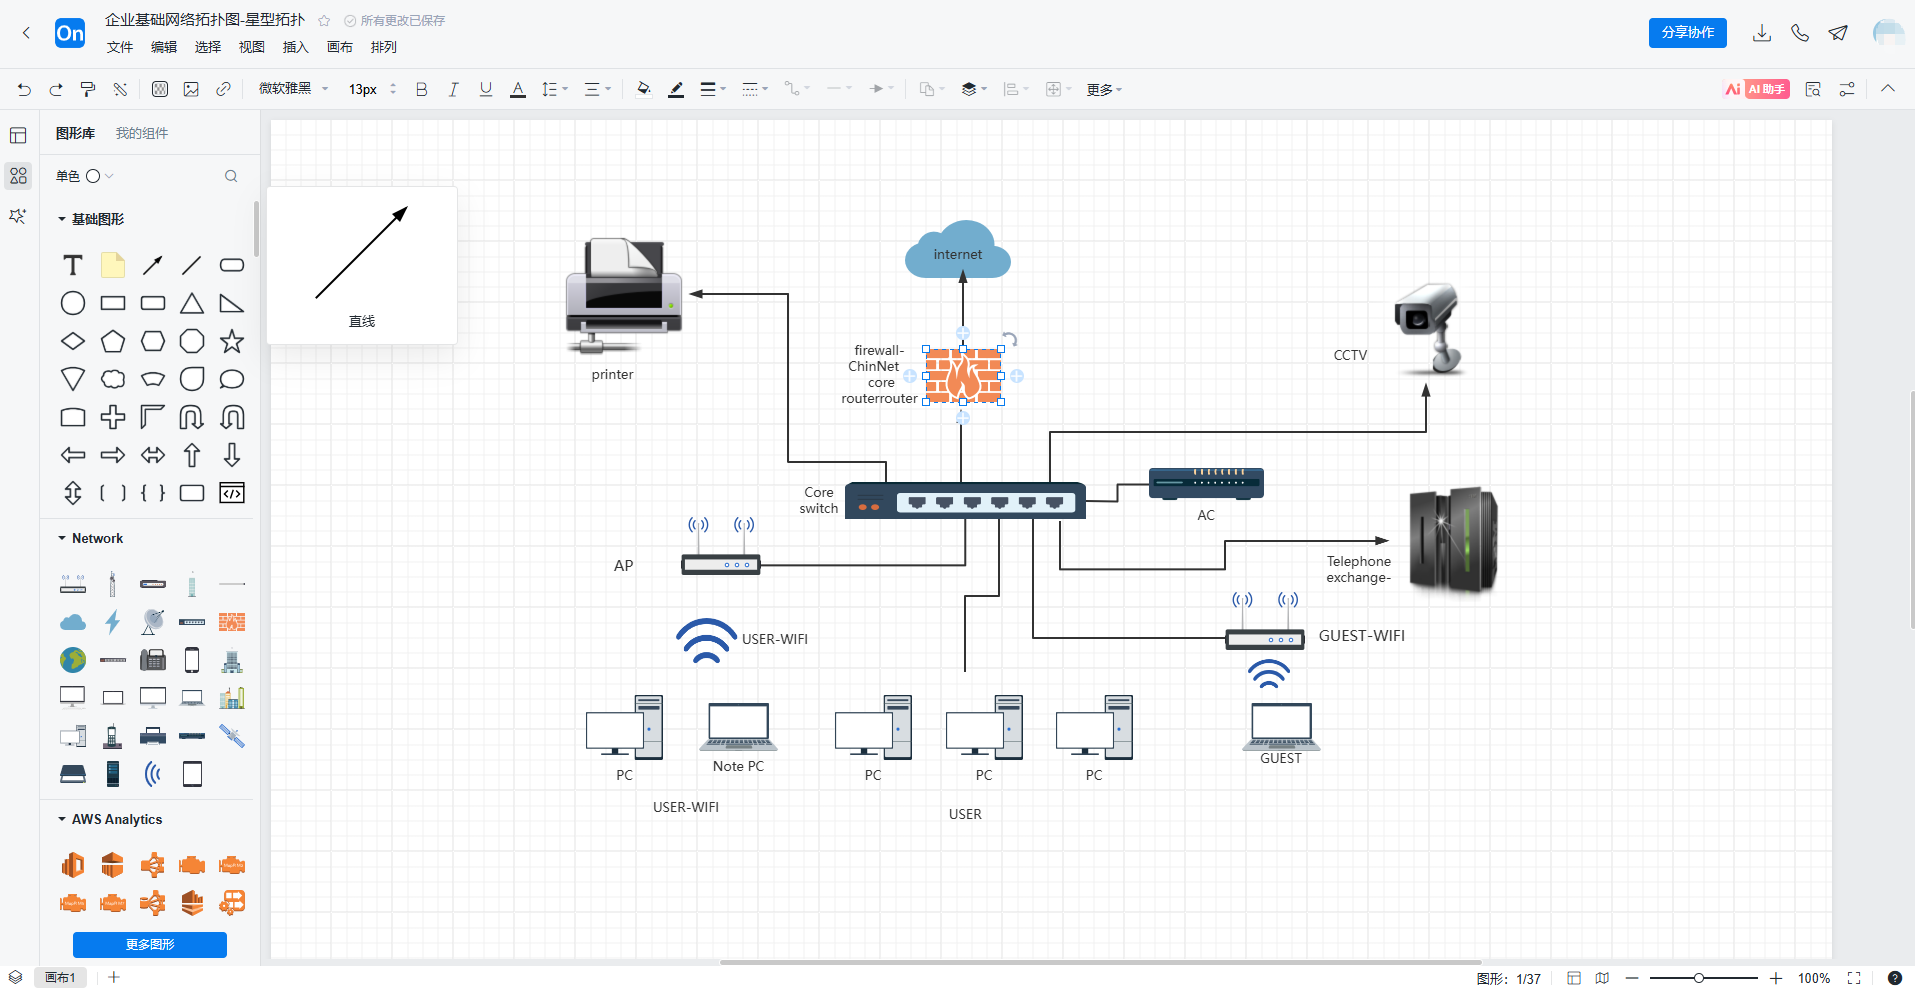
Task: Click the insert link icon
Action: pyautogui.click(x=223, y=89)
